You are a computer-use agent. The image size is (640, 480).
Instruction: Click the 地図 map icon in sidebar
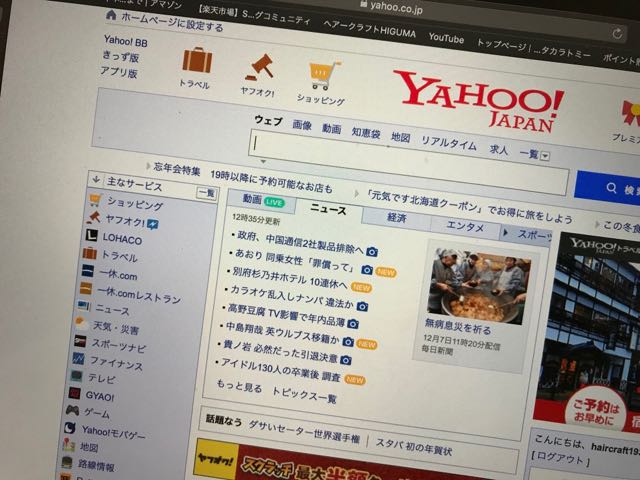pyautogui.click(x=68, y=444)
